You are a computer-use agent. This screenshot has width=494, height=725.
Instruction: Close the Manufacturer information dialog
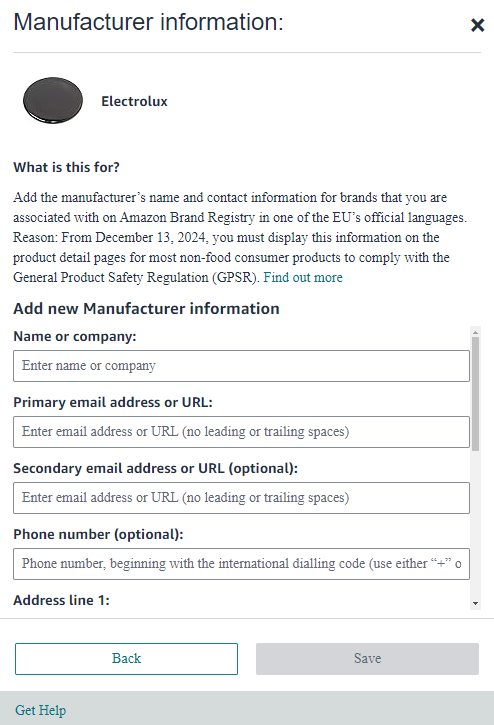[x=477, y=25]
